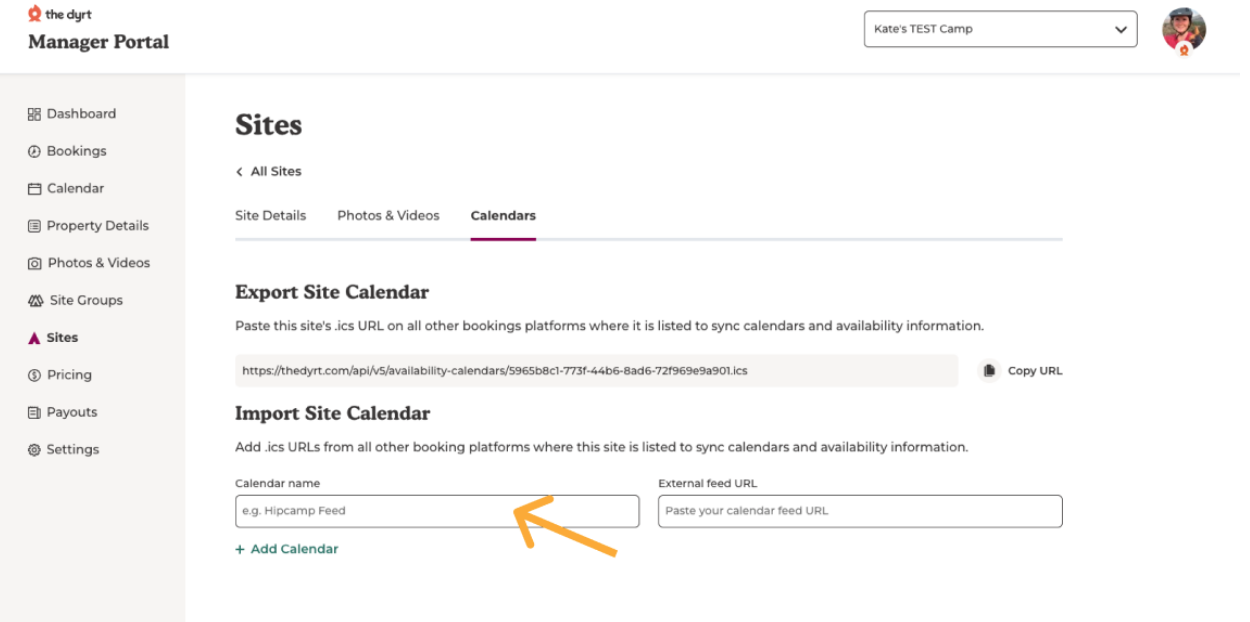1250x622 pixels.
Task: Focus the External feed URL field
Action: (860, 511)
